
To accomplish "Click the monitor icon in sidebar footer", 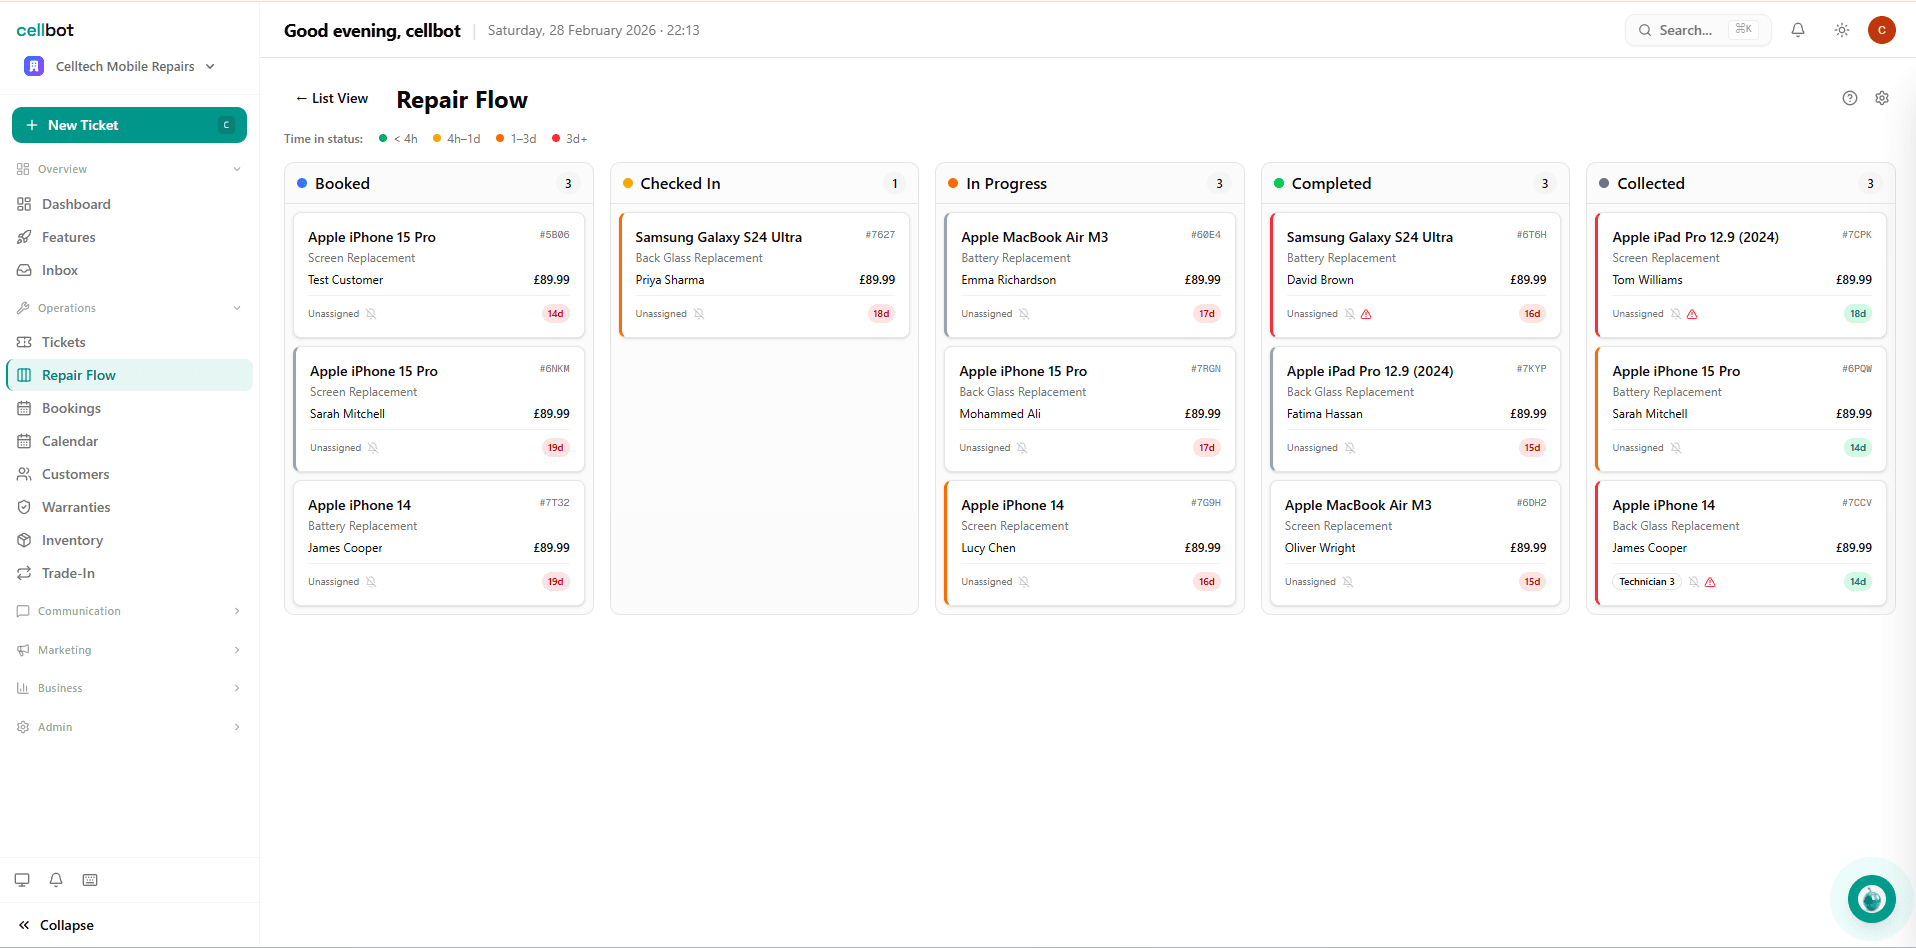I will tap(22, 880).
